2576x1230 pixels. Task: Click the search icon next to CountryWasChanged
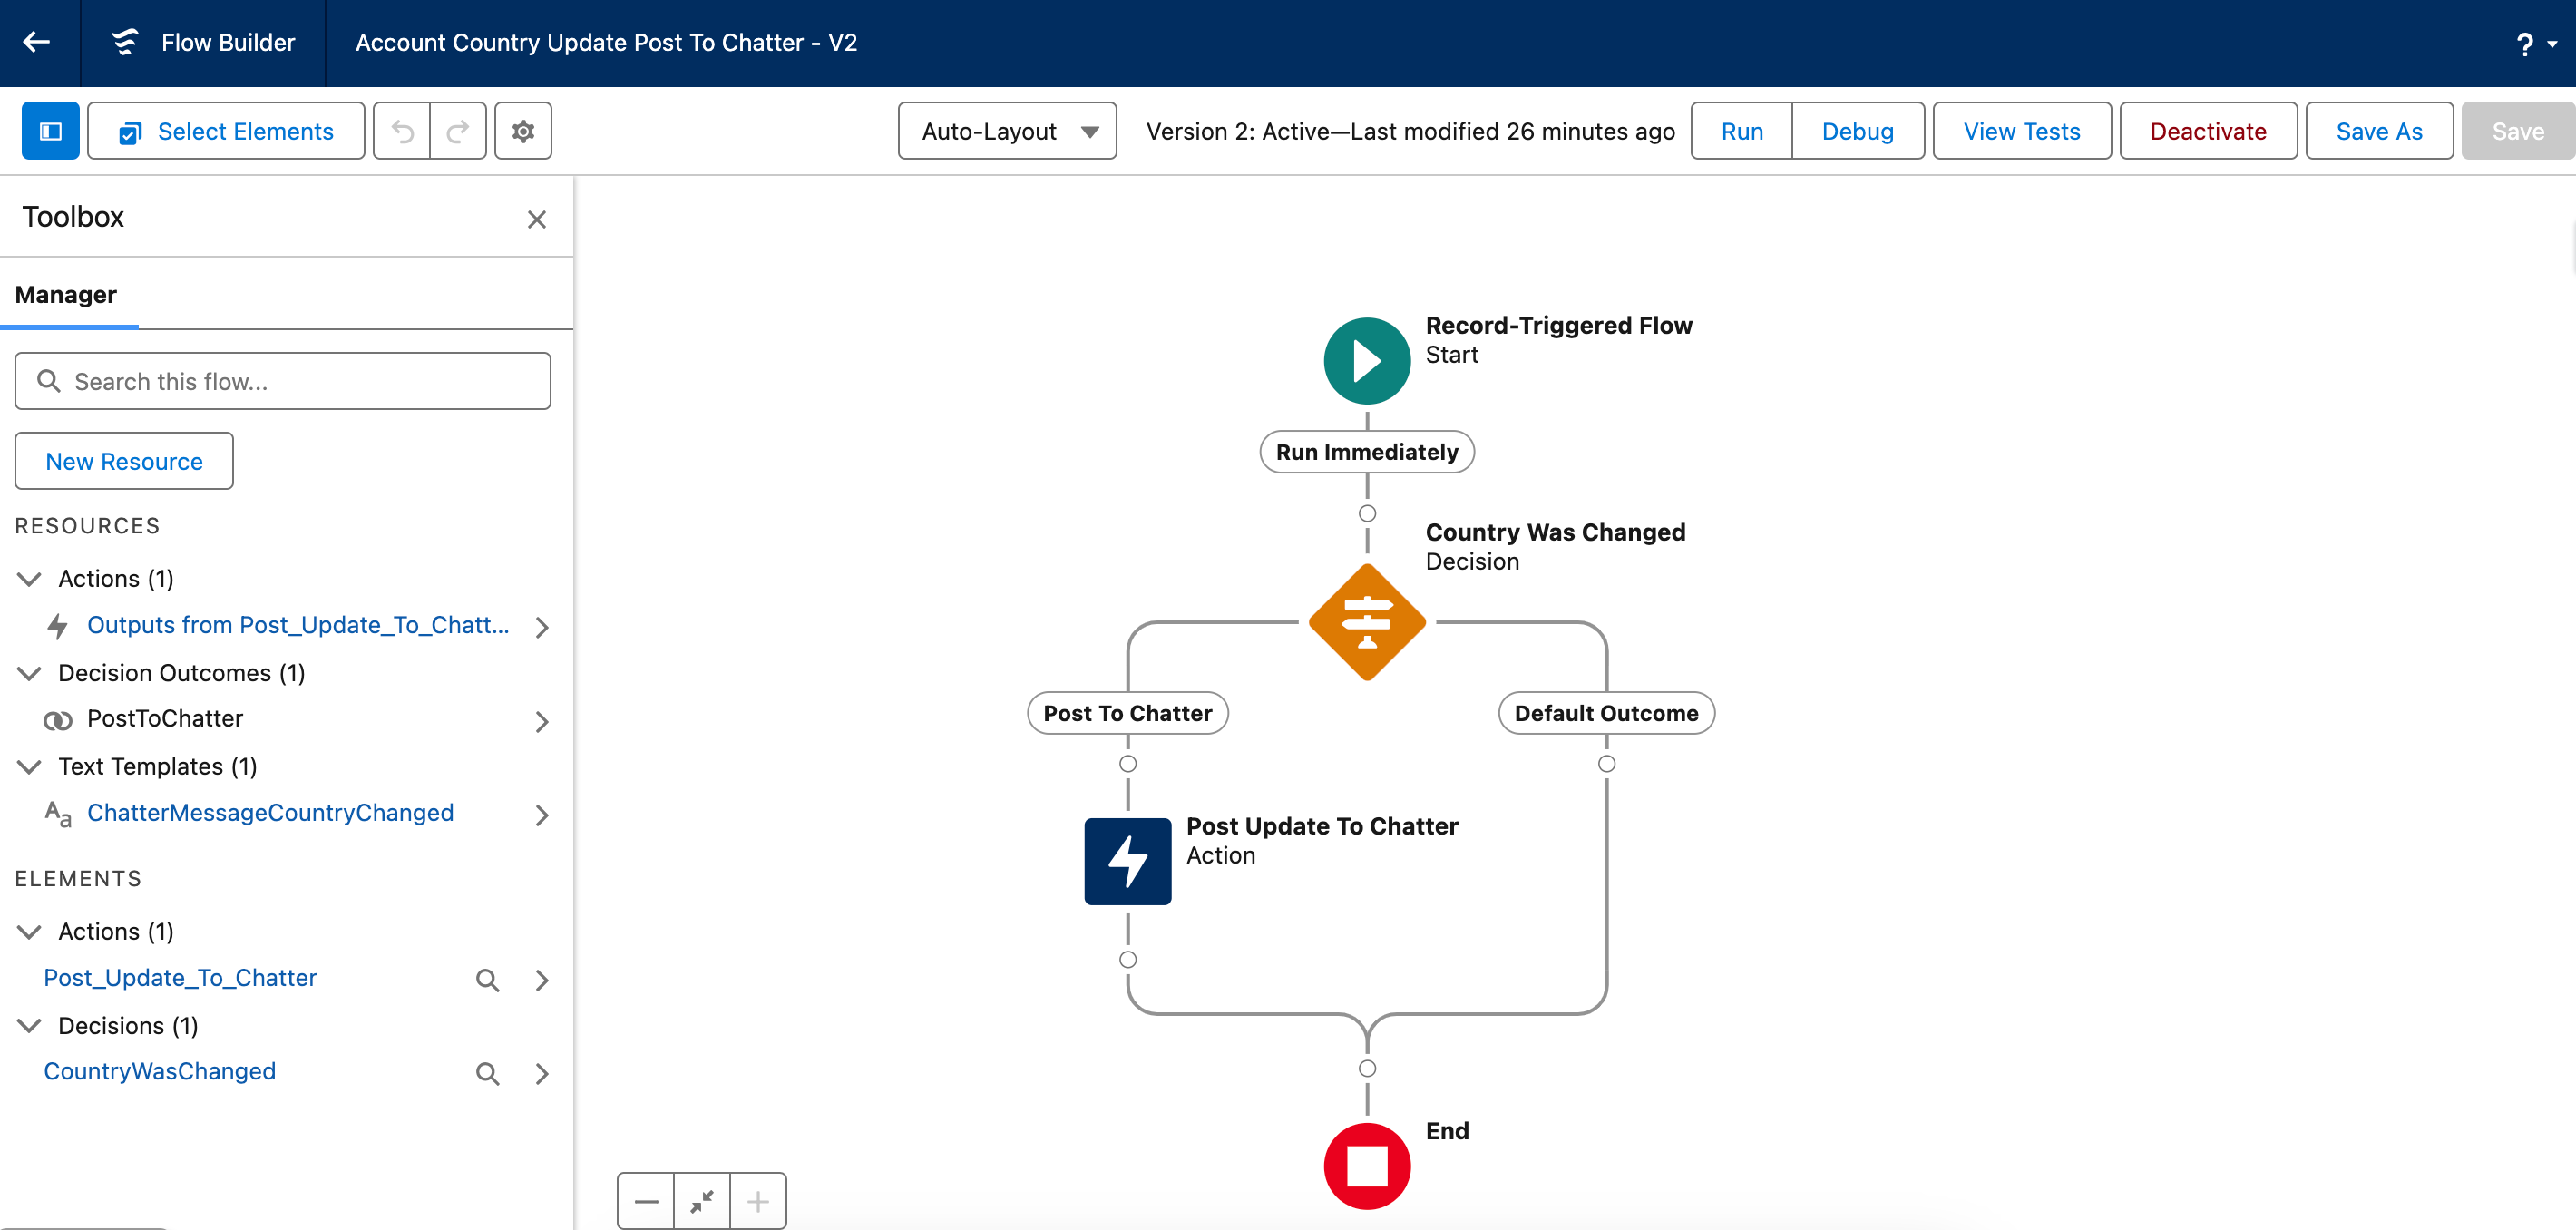488,1073
